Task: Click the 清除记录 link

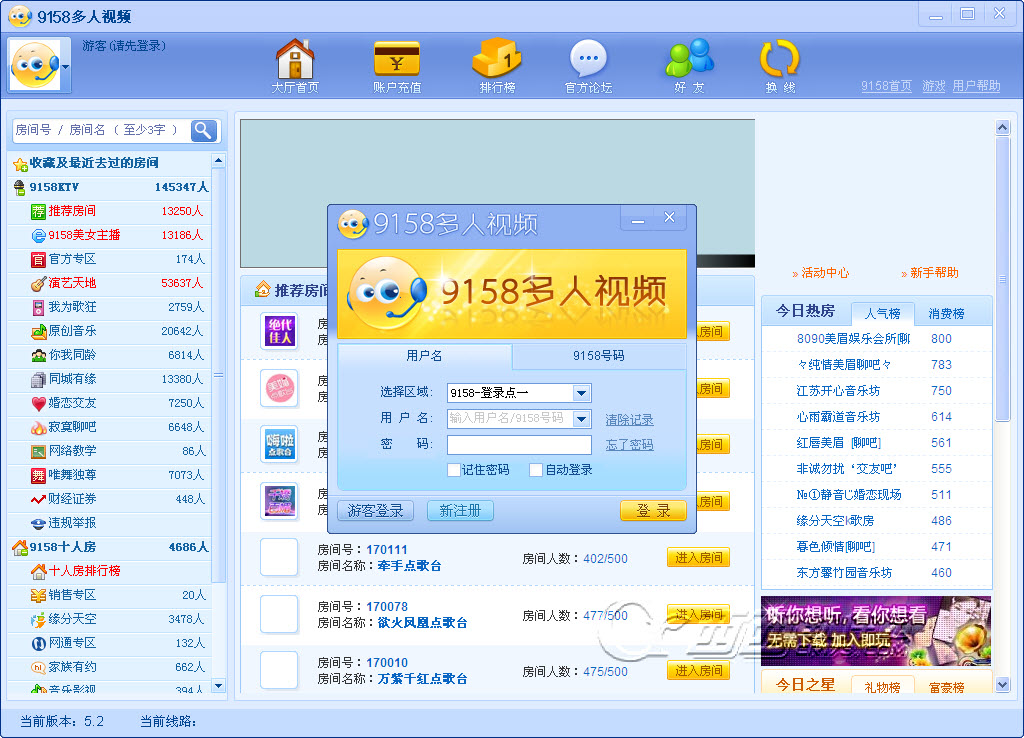Action: (629, 419)
